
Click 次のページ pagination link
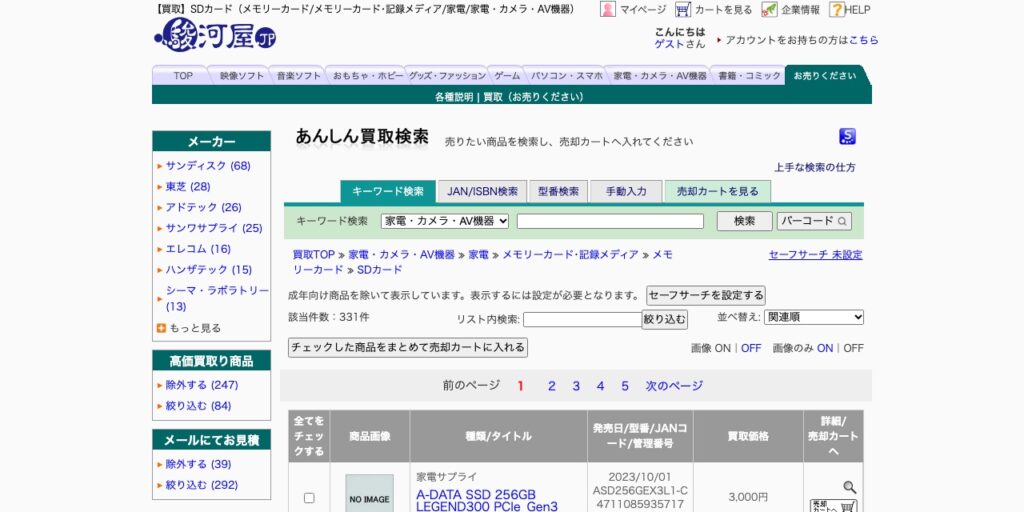tap(674, 386)
